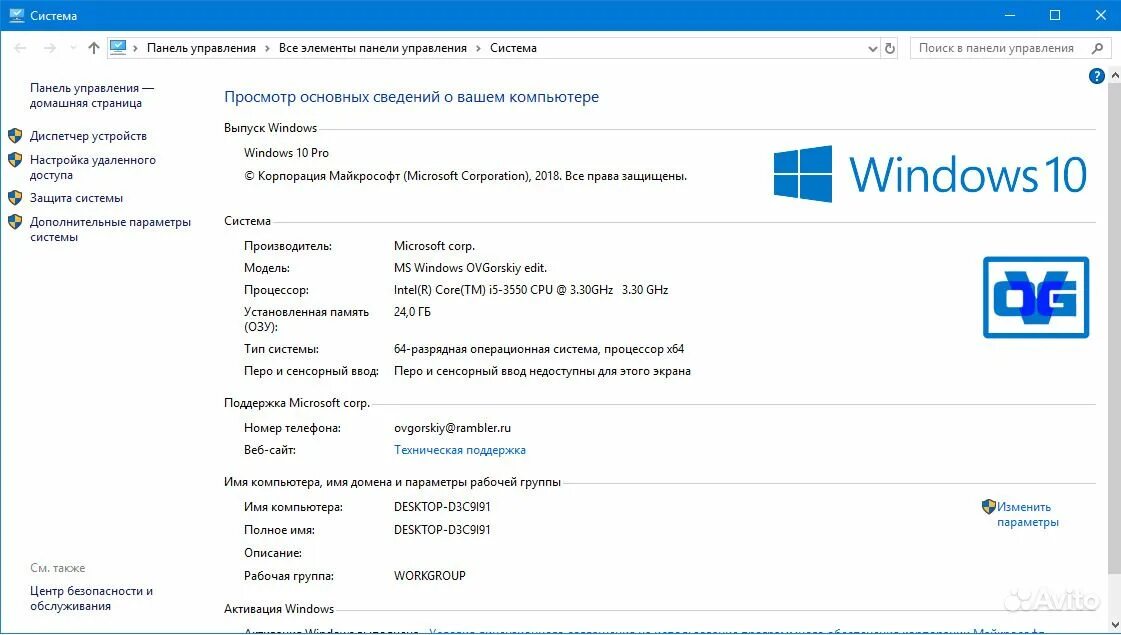Click 64-разрядная операционная система text
The height and width of the screenshot is (635, 1121).
[x=539, y=349]
